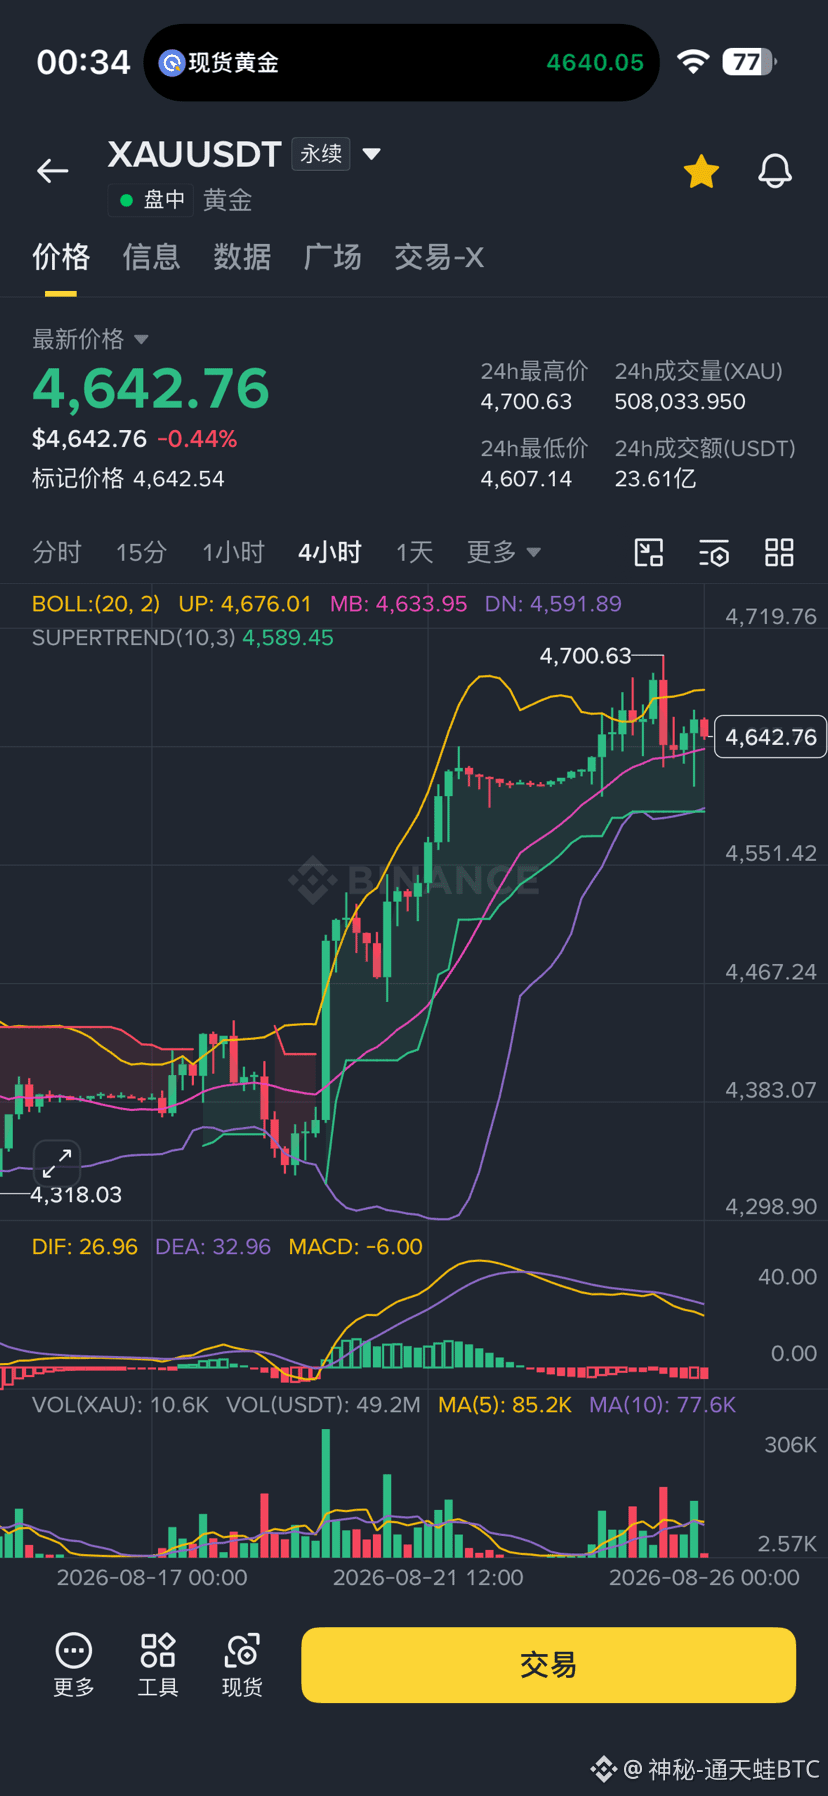Screen dimensions: 828x1796
Task: Expand the 更多 intervals dropdown
Action: 503,552
